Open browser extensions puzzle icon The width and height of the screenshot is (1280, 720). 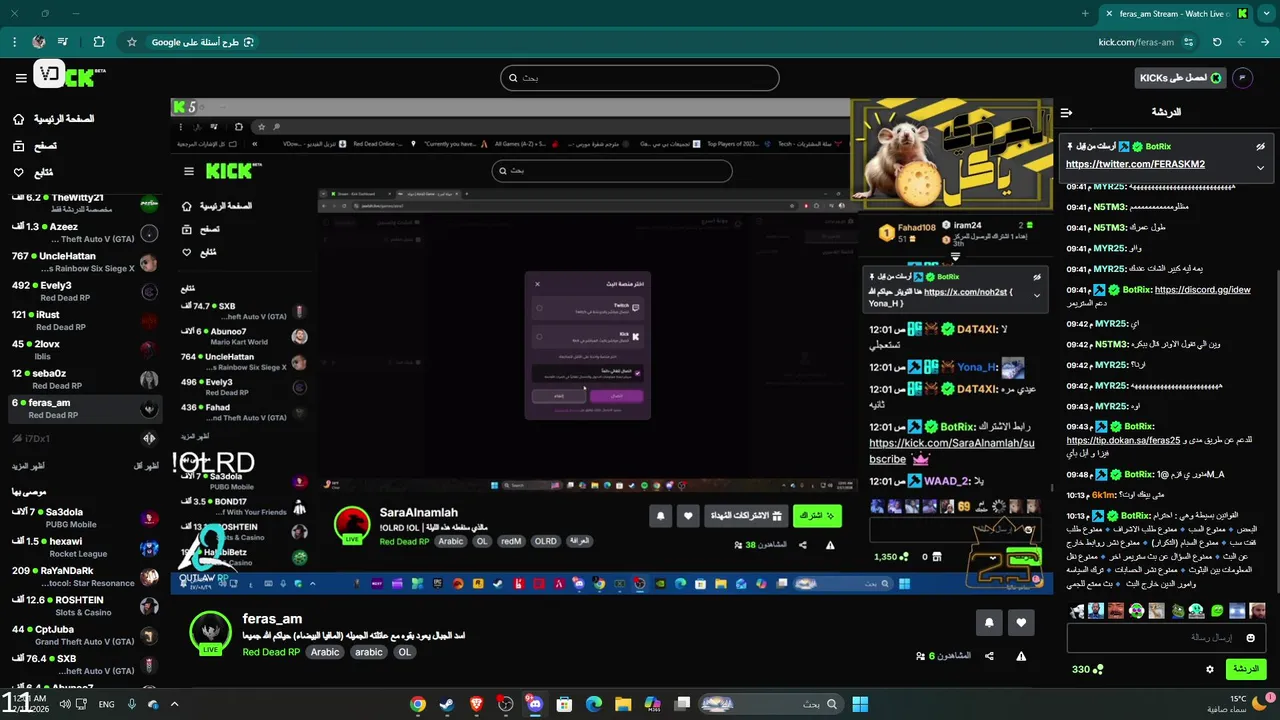pos(98,42)
